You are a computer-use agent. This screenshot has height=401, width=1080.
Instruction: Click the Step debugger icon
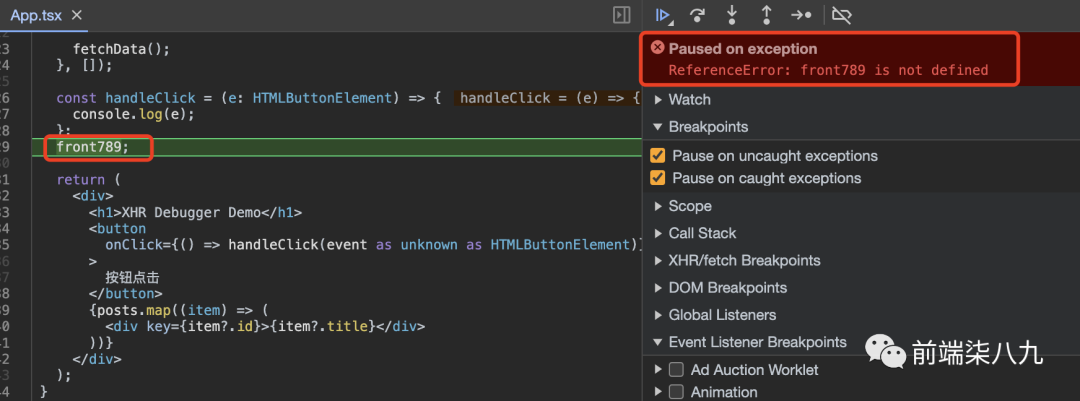pos(801,15)
